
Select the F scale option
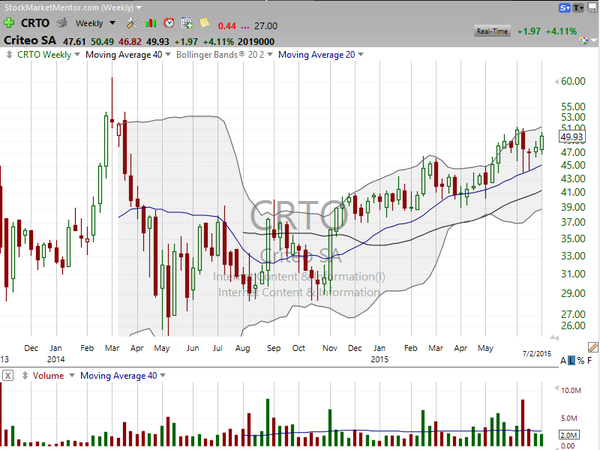point(590,360)
